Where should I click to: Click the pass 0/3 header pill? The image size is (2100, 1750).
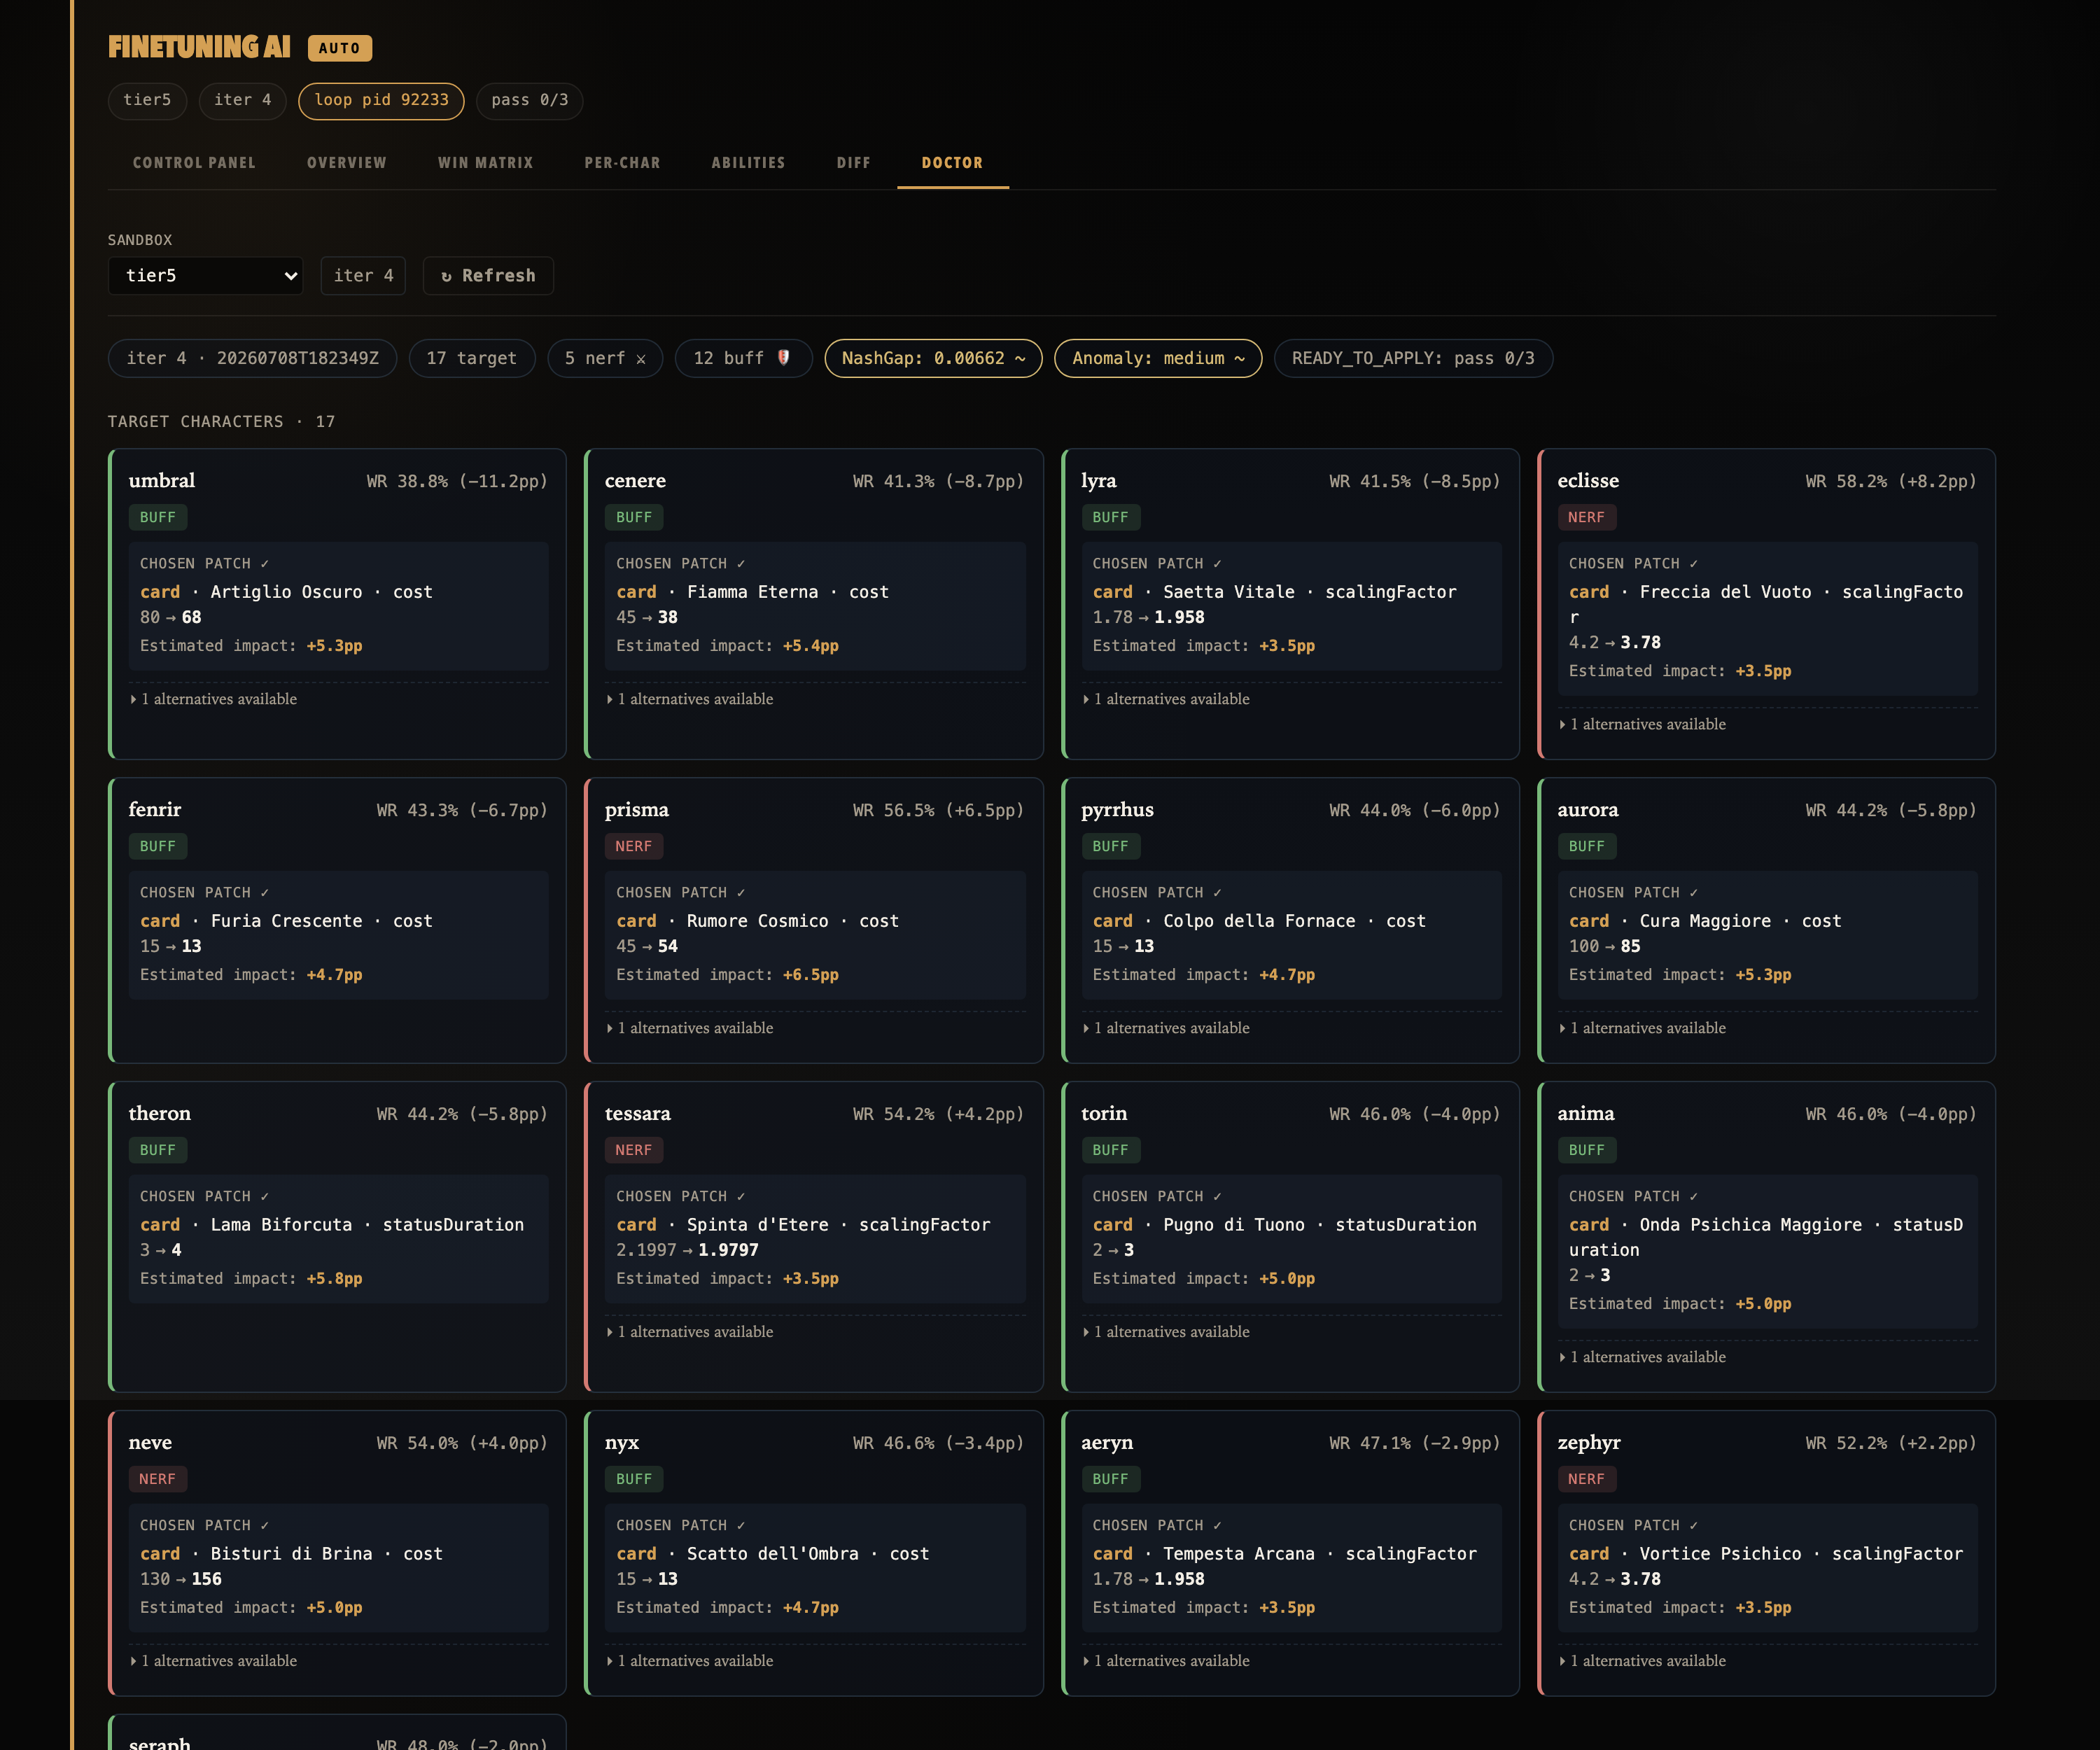(x=529, y=100)
